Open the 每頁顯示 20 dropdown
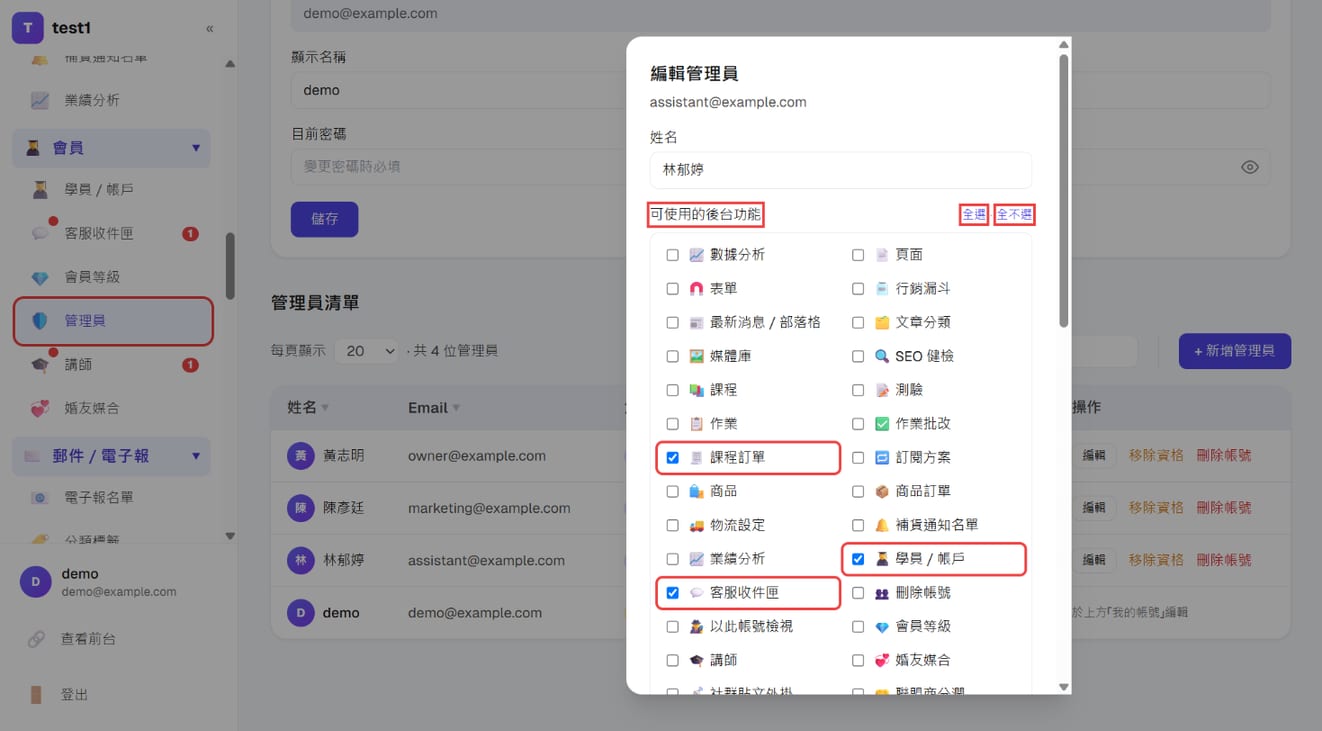Image resolution: width=1322 pixels, height=731 pixels. tap(366, 351)
